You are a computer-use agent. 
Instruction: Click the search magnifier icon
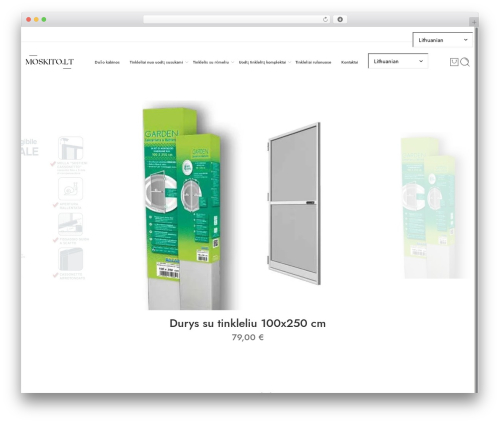(465, 62)
